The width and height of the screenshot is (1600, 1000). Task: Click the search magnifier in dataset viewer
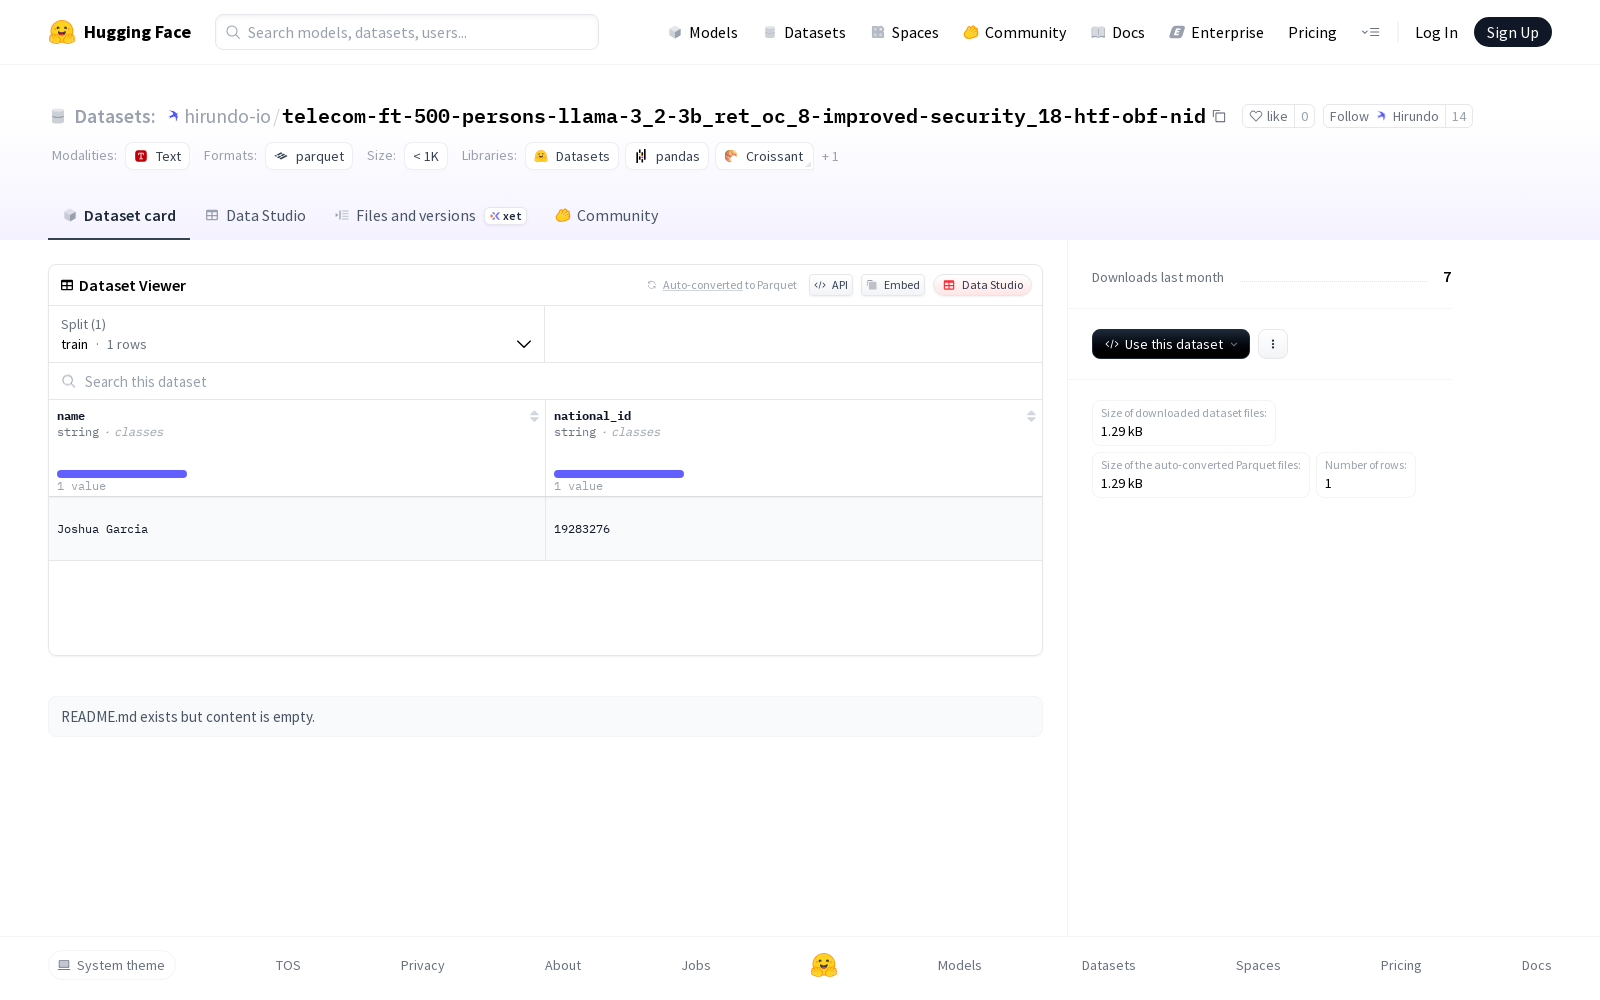(69, 381)
